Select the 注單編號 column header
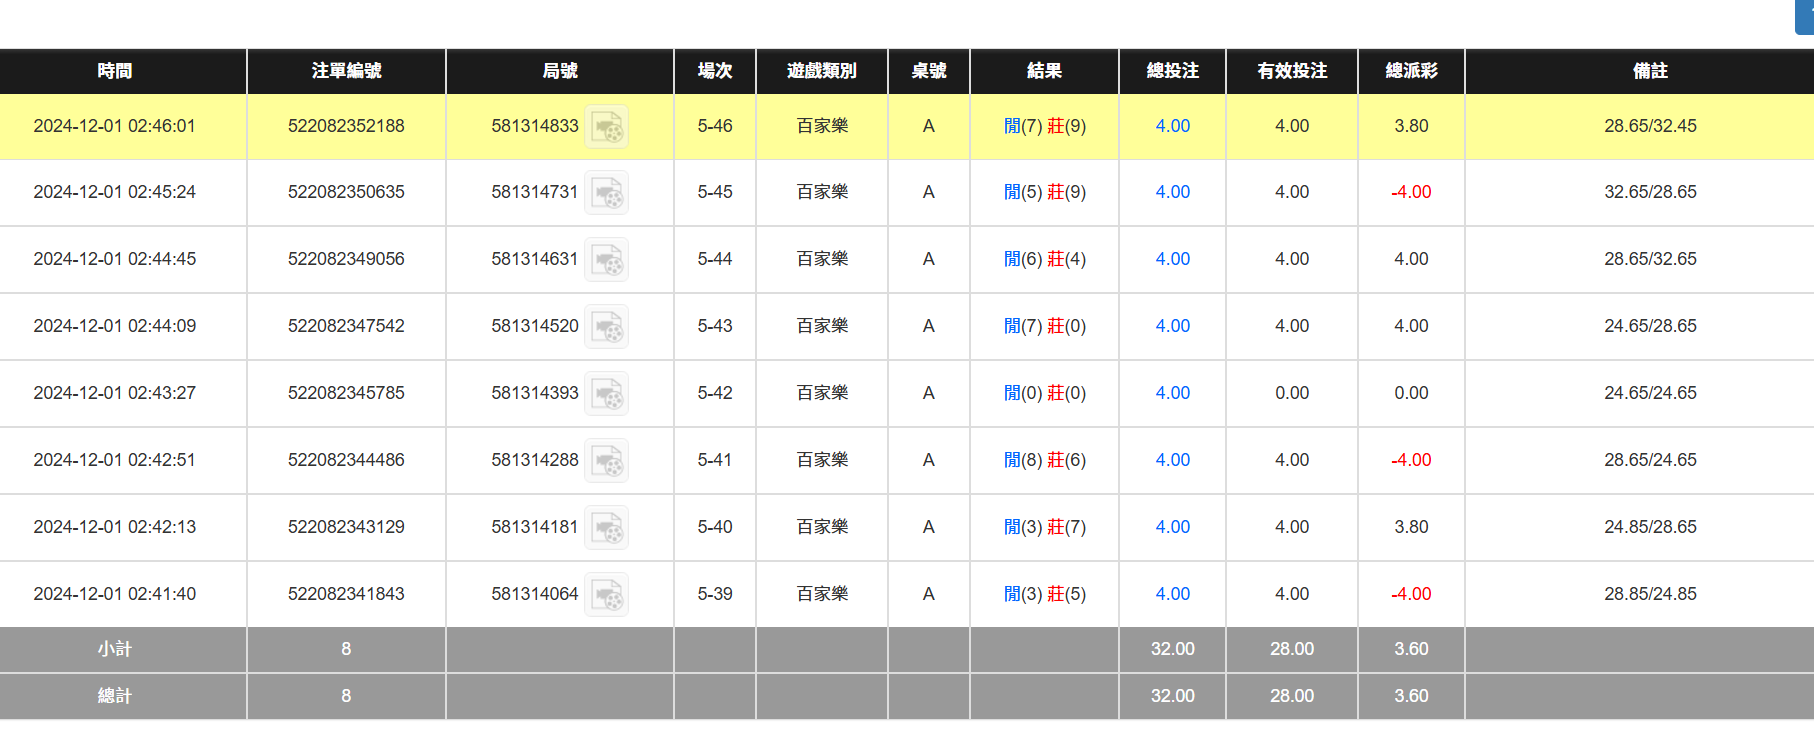 click(x=346, y=71)
